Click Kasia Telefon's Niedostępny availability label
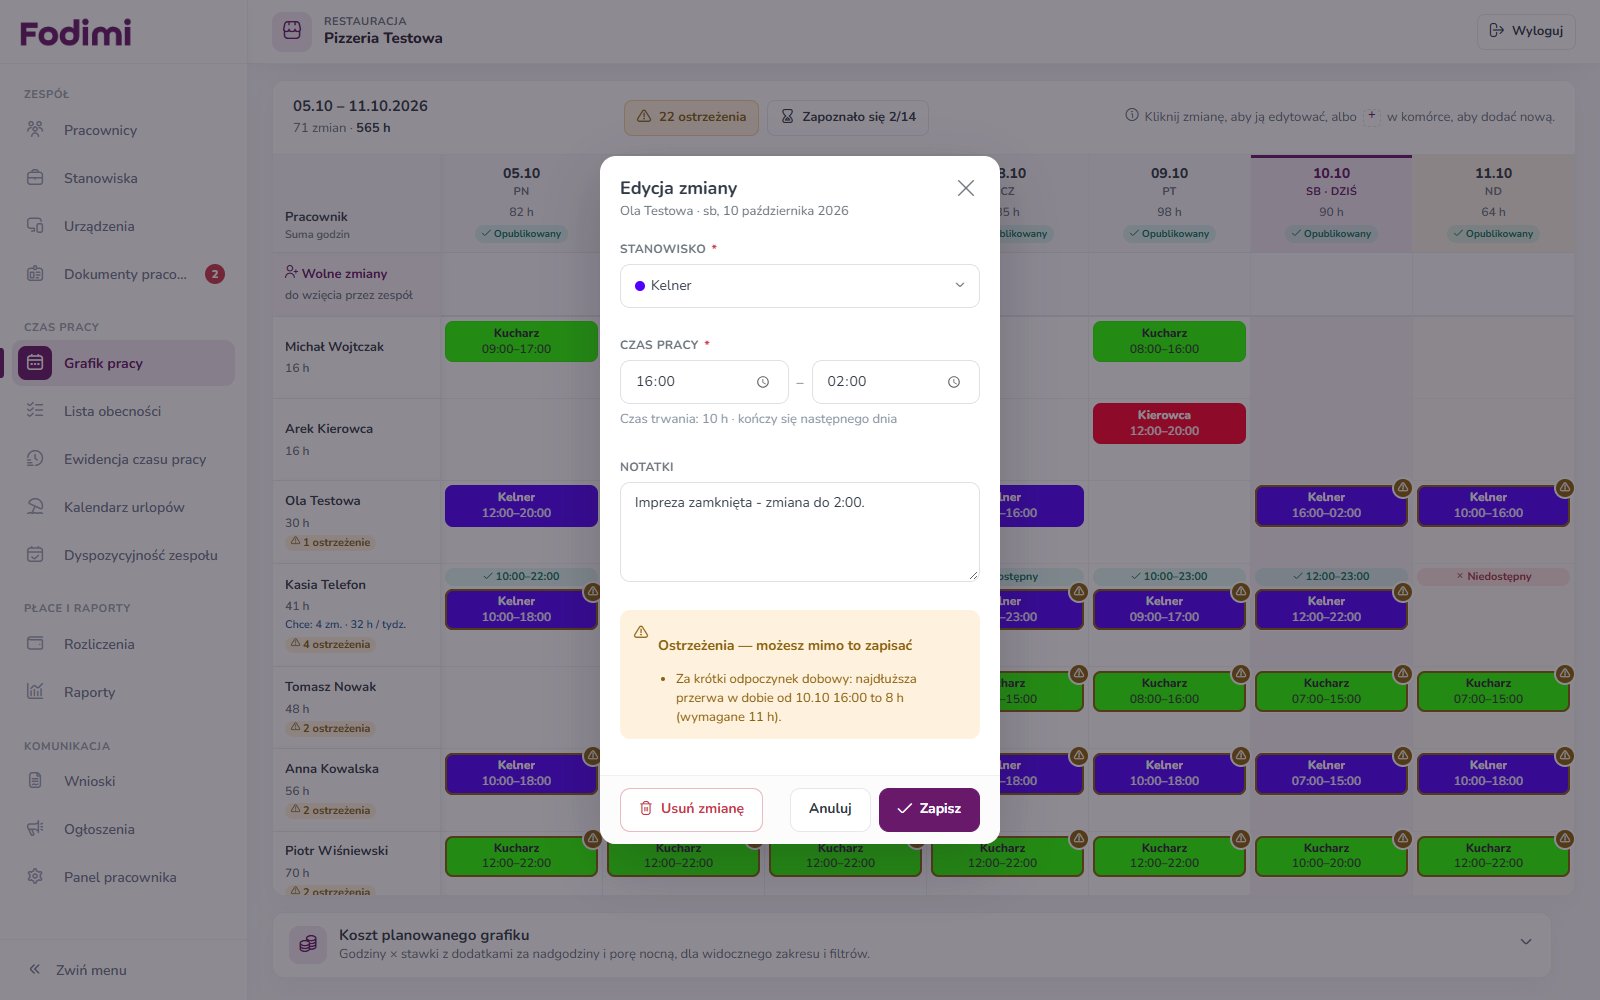Screen dimensions: 1600x1000 pyautogui.click(x=1493, y=577)
